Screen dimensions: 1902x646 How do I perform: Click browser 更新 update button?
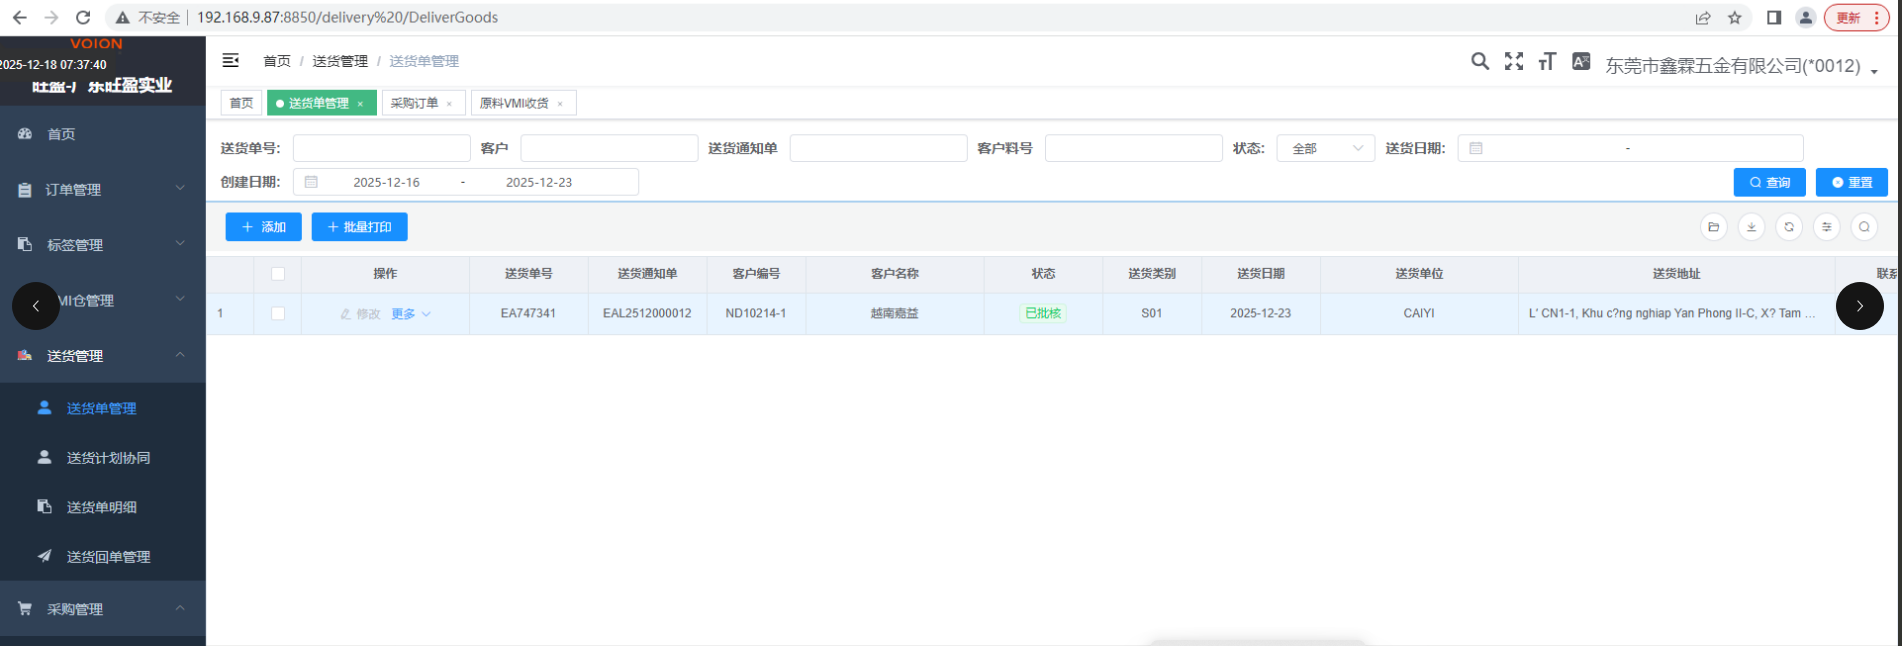[x=1858, y=17]
